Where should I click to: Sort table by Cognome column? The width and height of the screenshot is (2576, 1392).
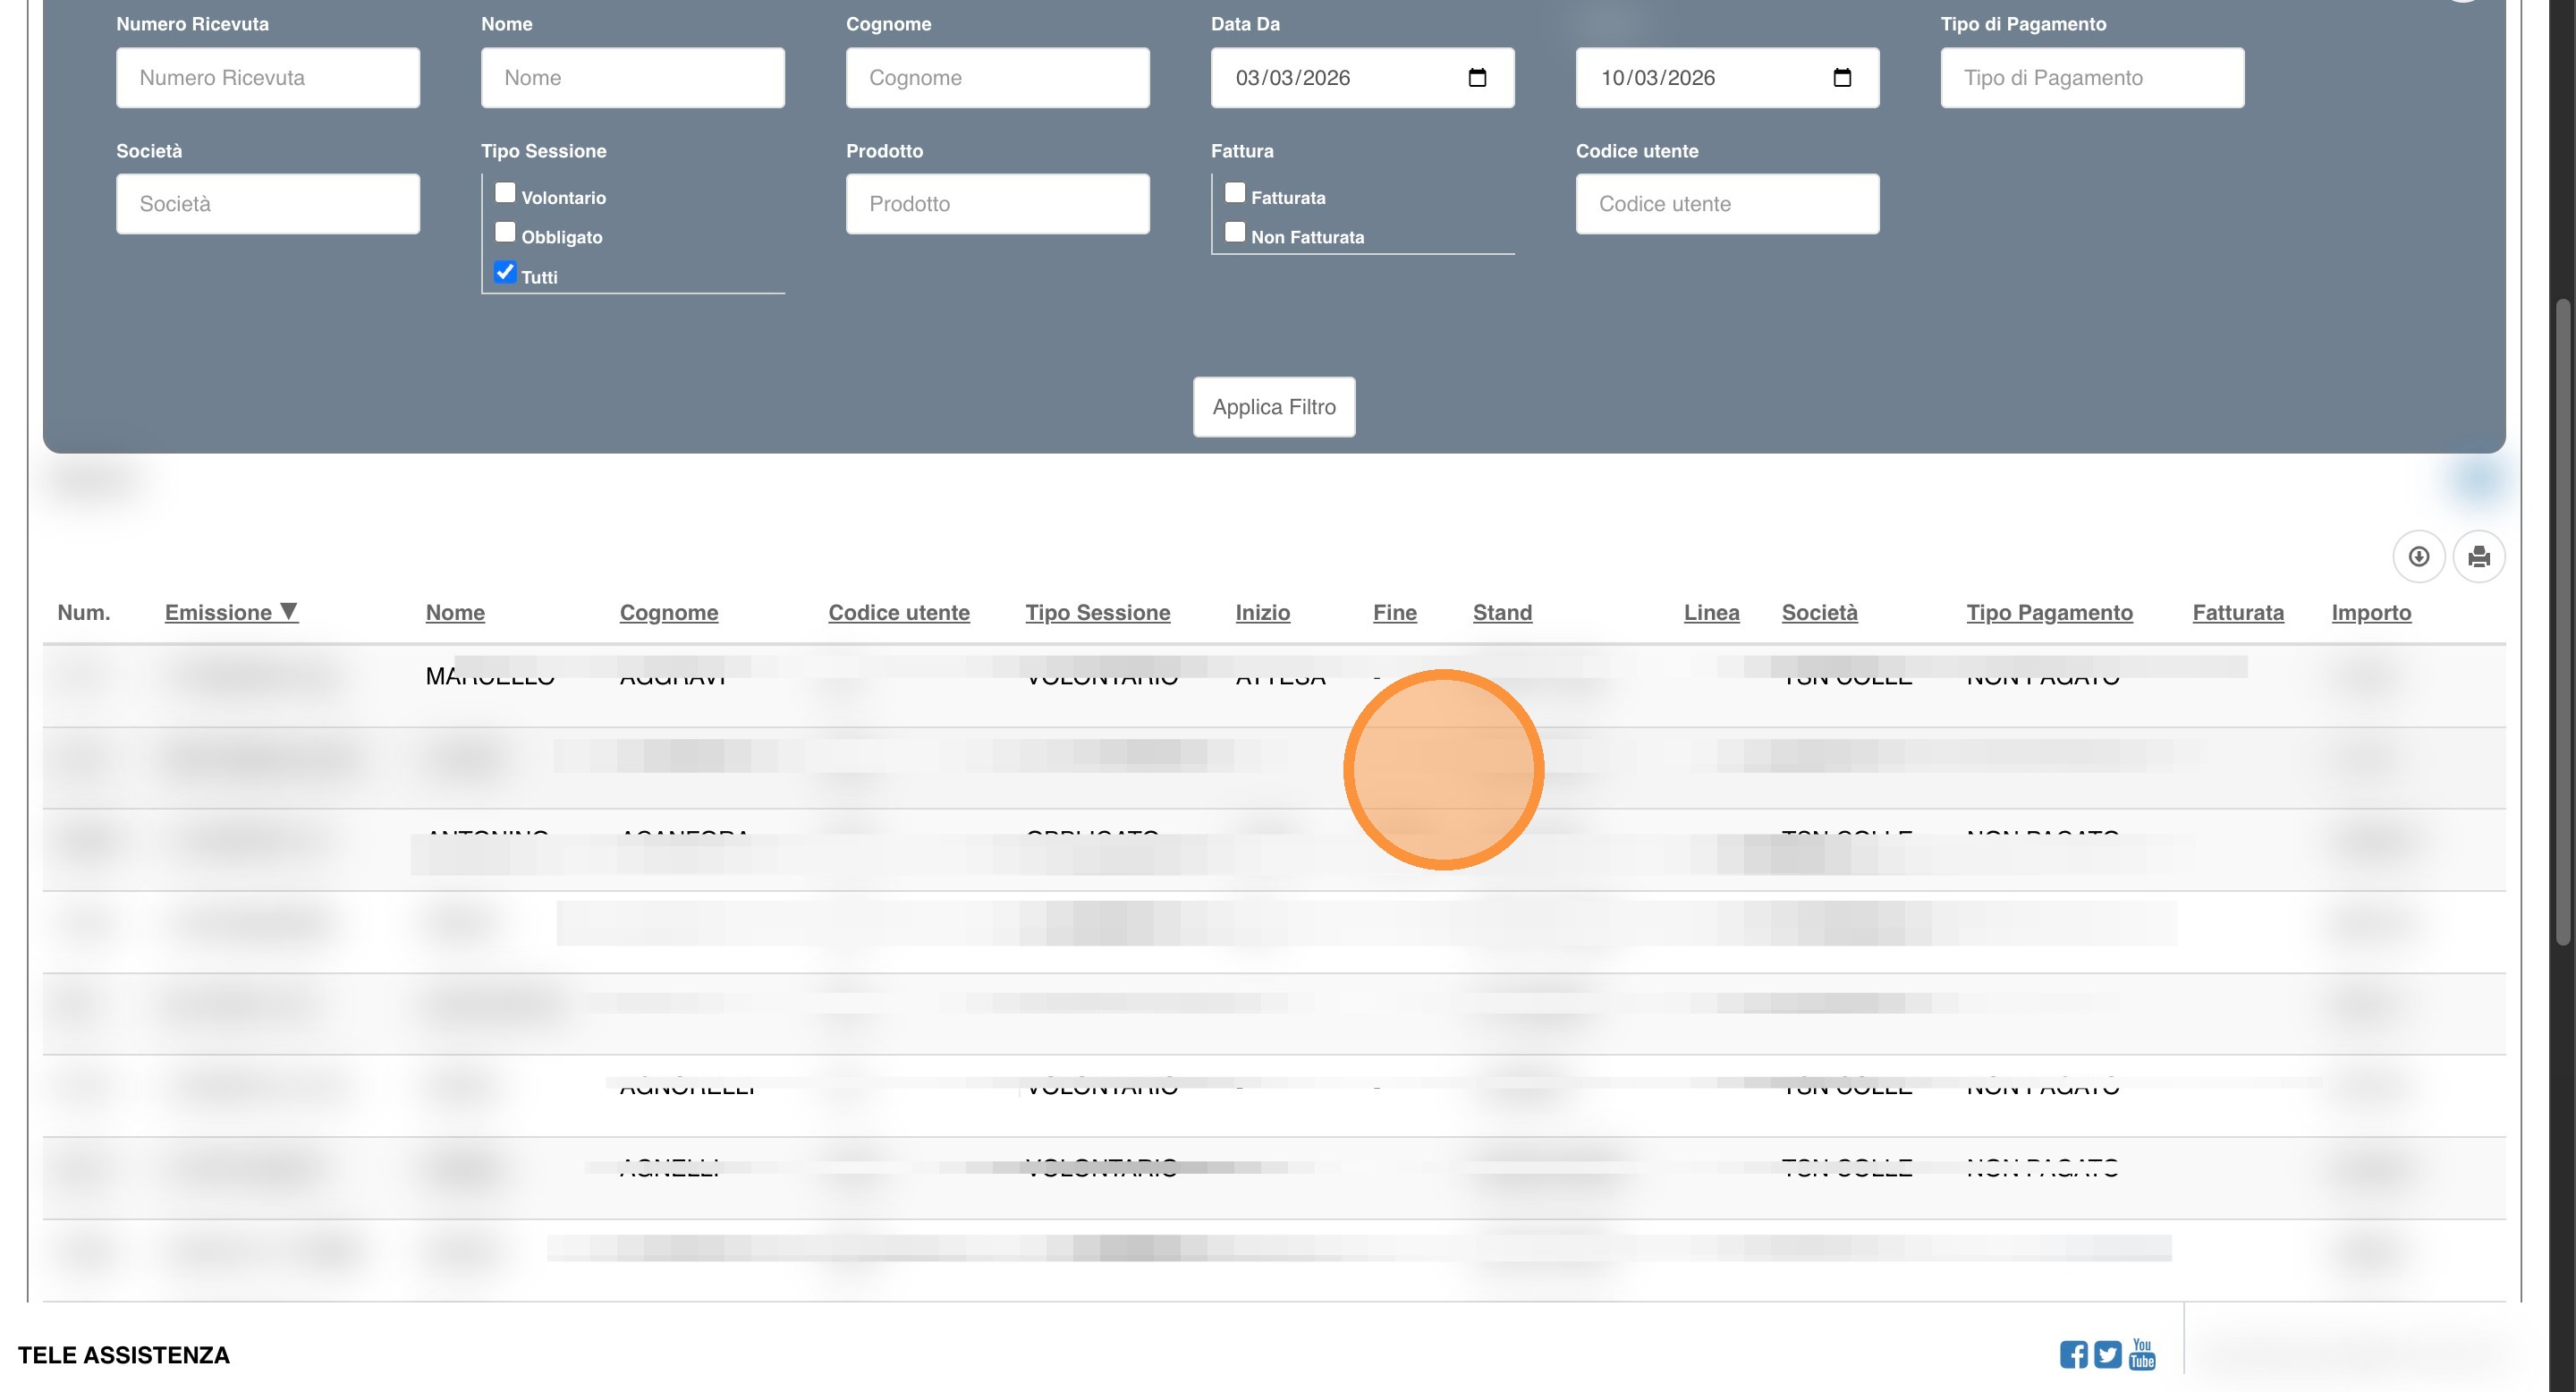pyautogui.click(x=668, y=612)
